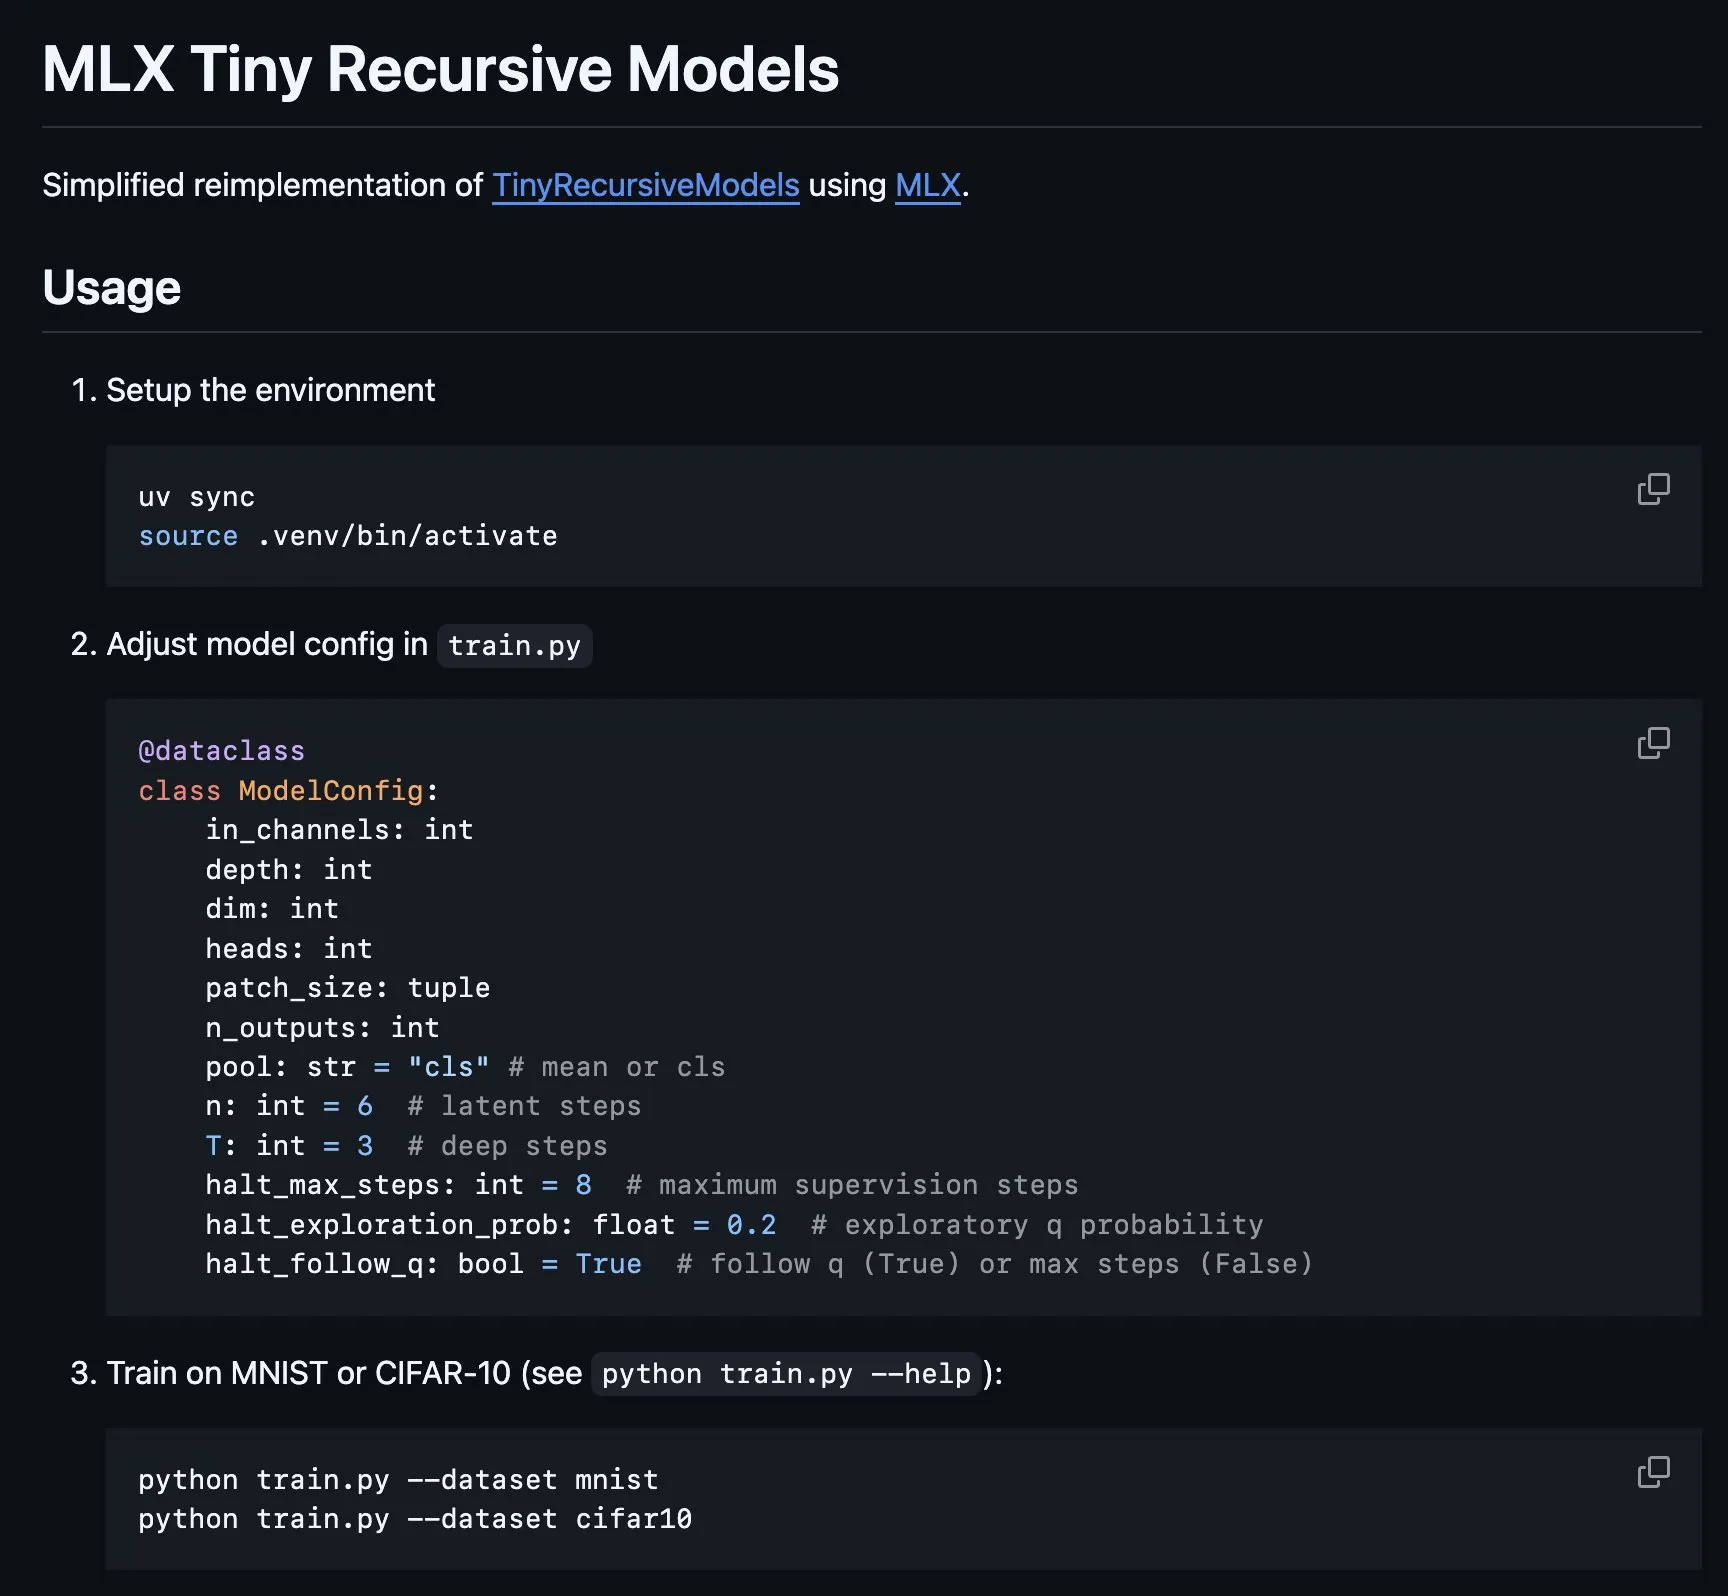The image size is (1728, 1596).
Task: Click the python train.py --help inline code
Action: [x=786, y=1374]
